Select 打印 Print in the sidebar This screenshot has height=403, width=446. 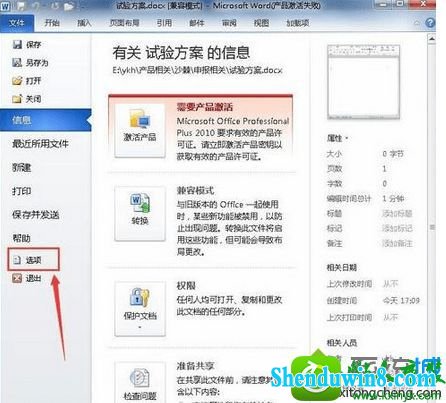[x=22, y=191]
